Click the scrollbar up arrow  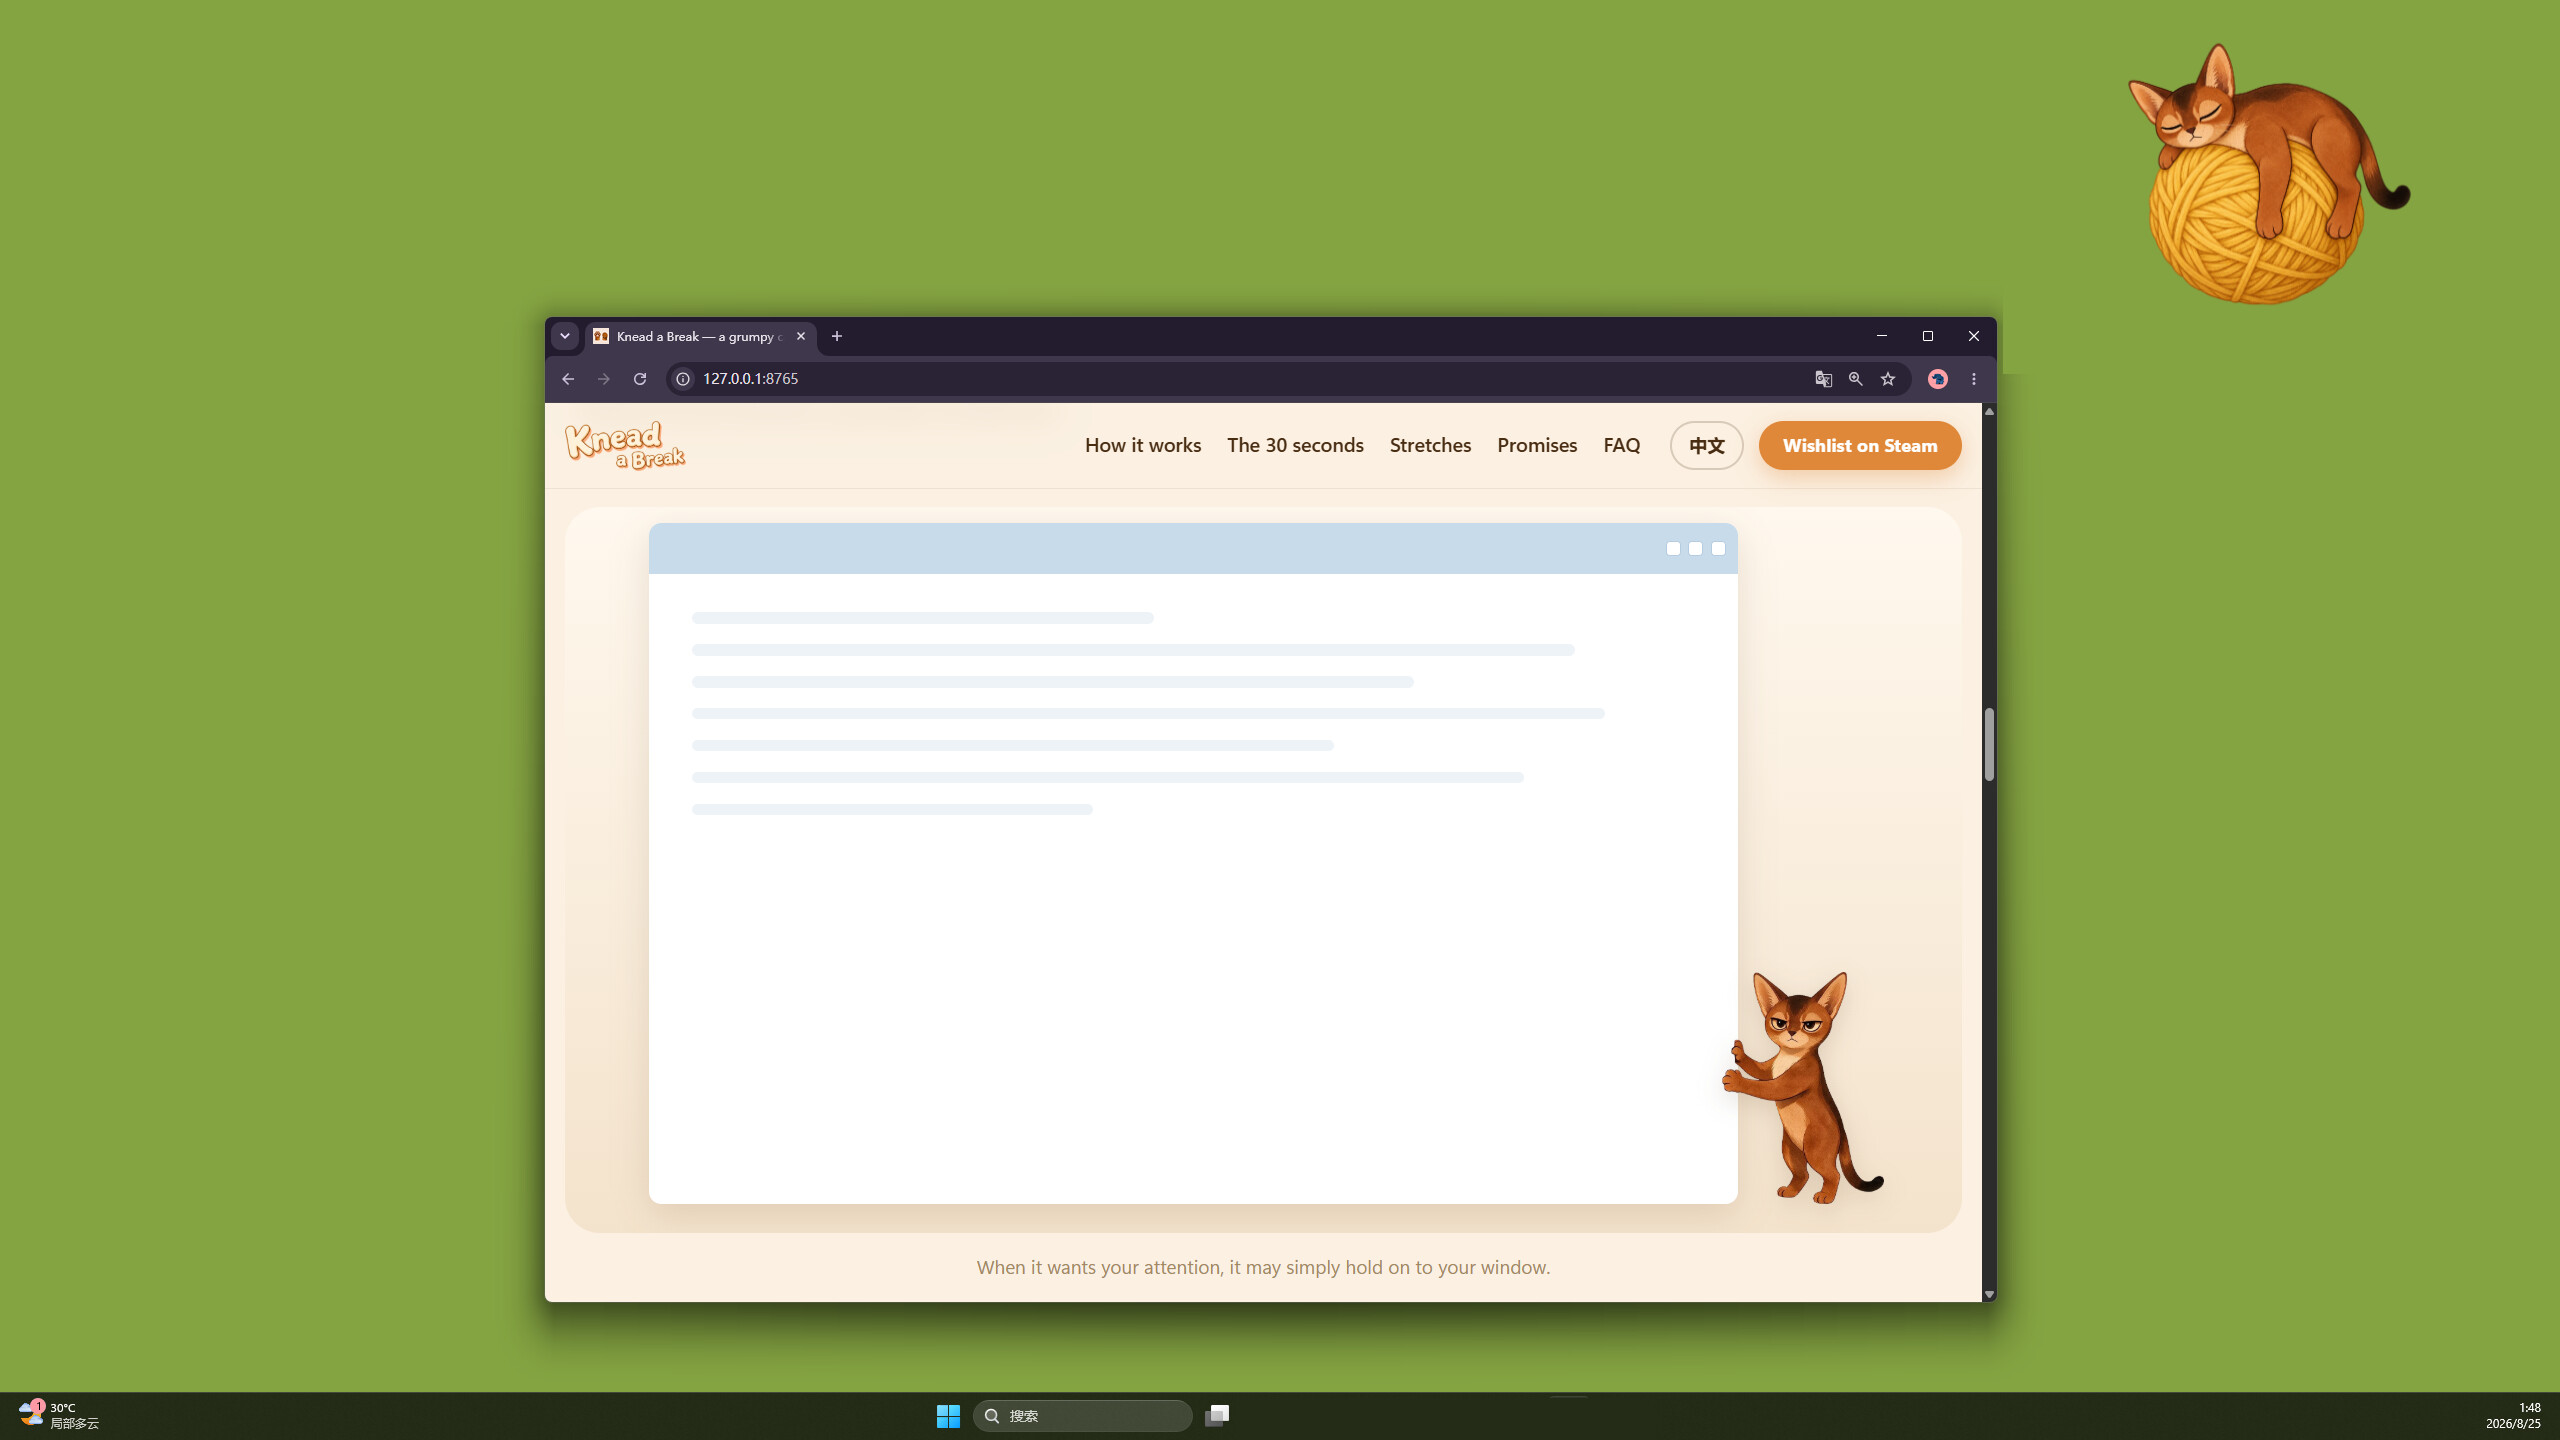1989,411
